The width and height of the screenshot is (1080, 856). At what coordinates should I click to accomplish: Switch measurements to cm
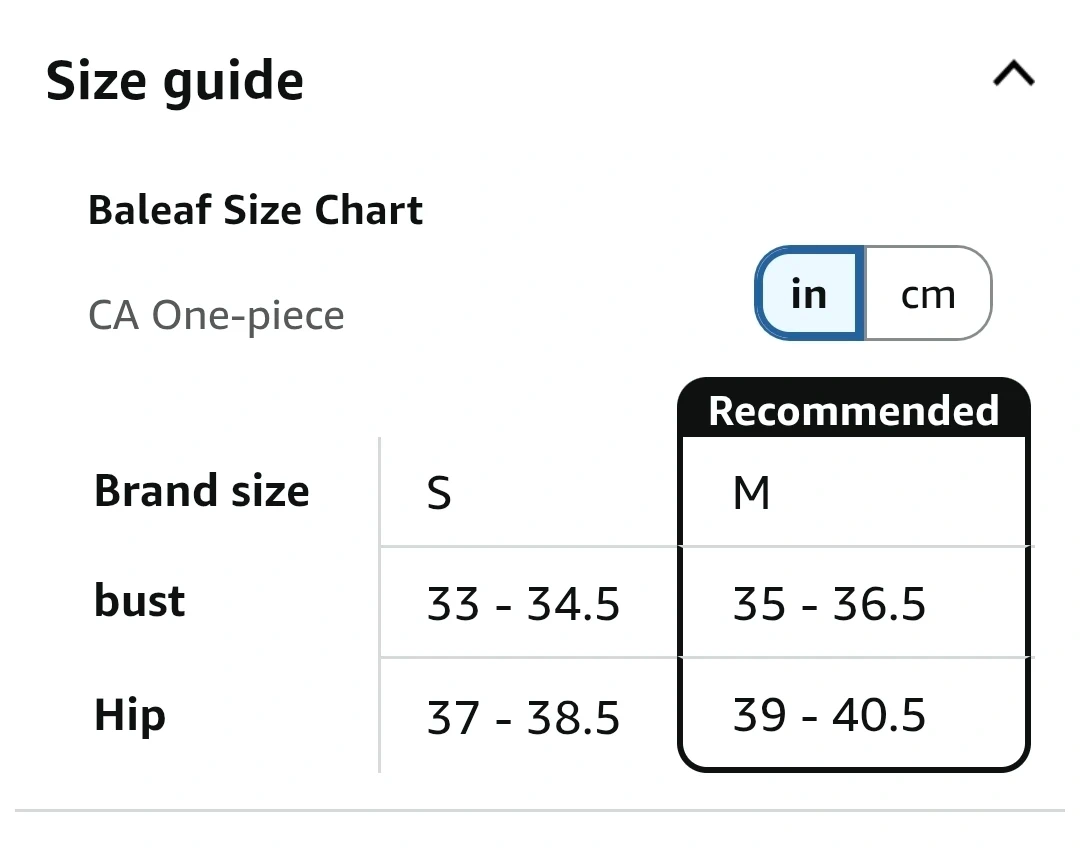tap(928, 294)
